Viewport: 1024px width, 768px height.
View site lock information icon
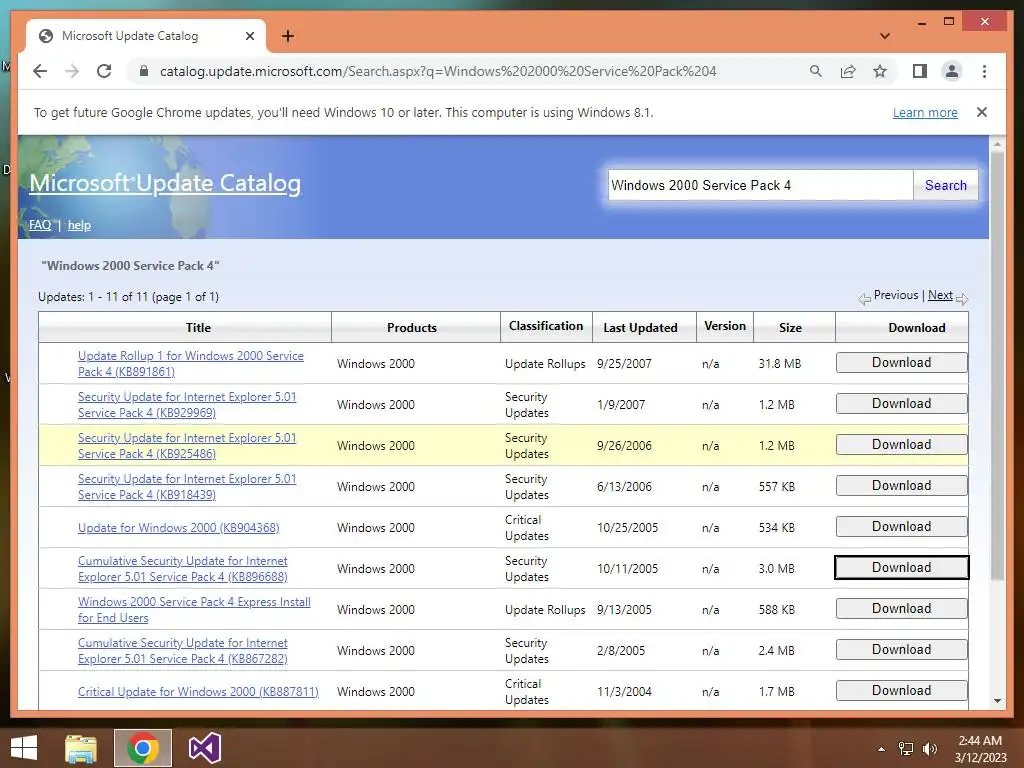coord(144,71)
